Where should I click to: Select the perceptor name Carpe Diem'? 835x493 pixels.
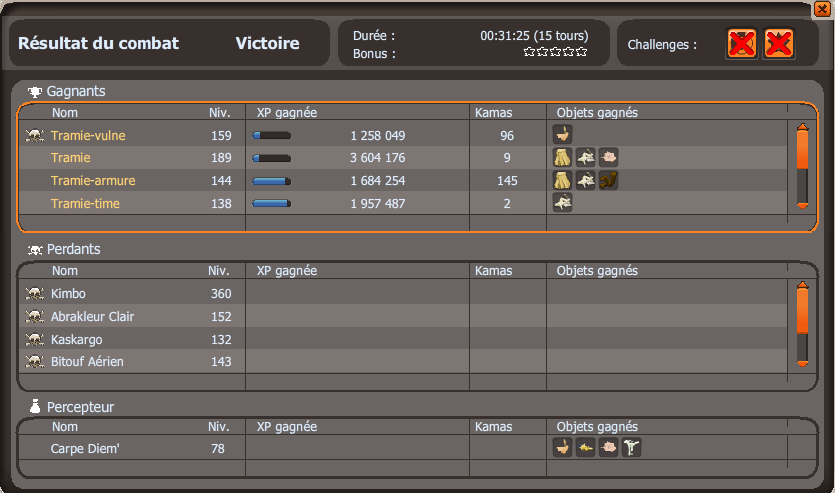tap(85, 449)
